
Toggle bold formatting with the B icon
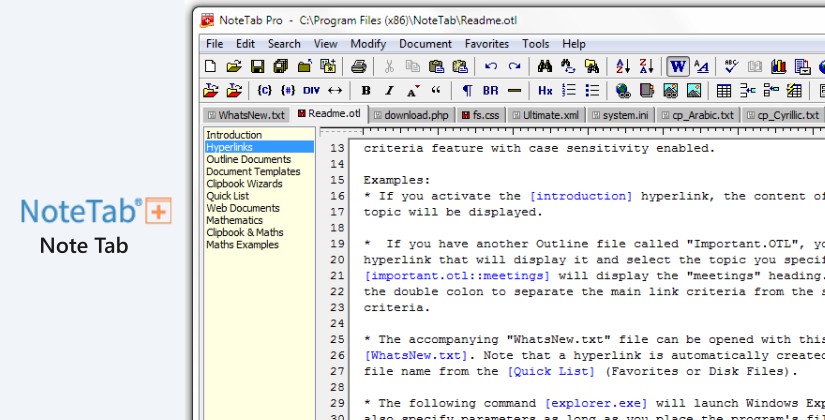click(x=366, y=91)
